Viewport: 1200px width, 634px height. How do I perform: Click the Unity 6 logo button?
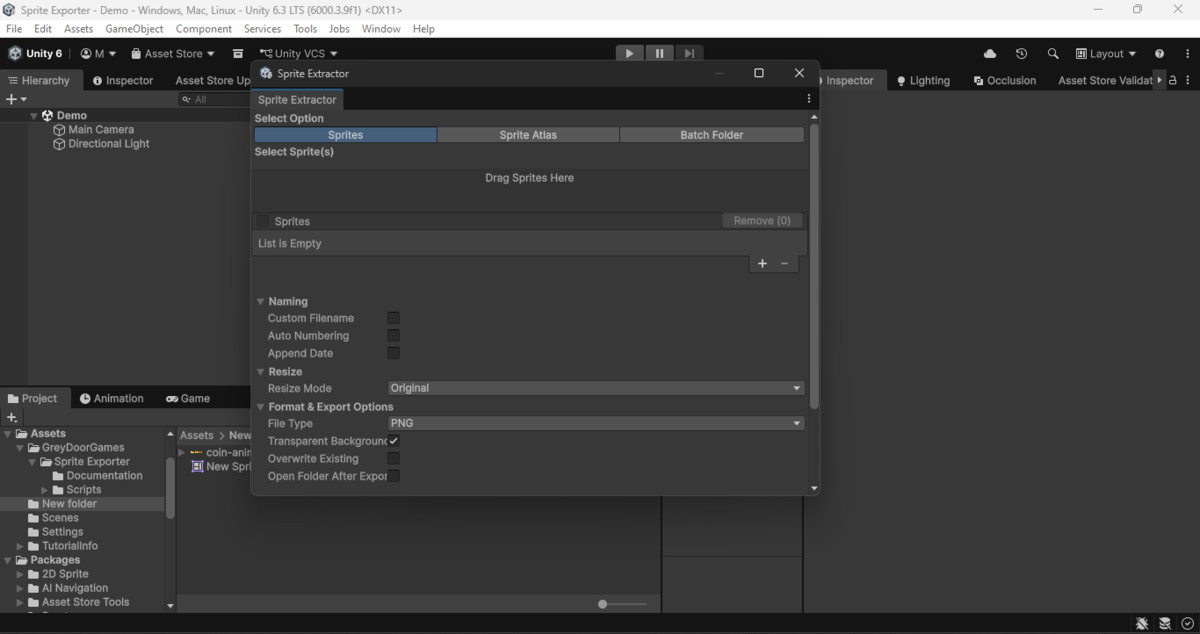click(35, 54)
